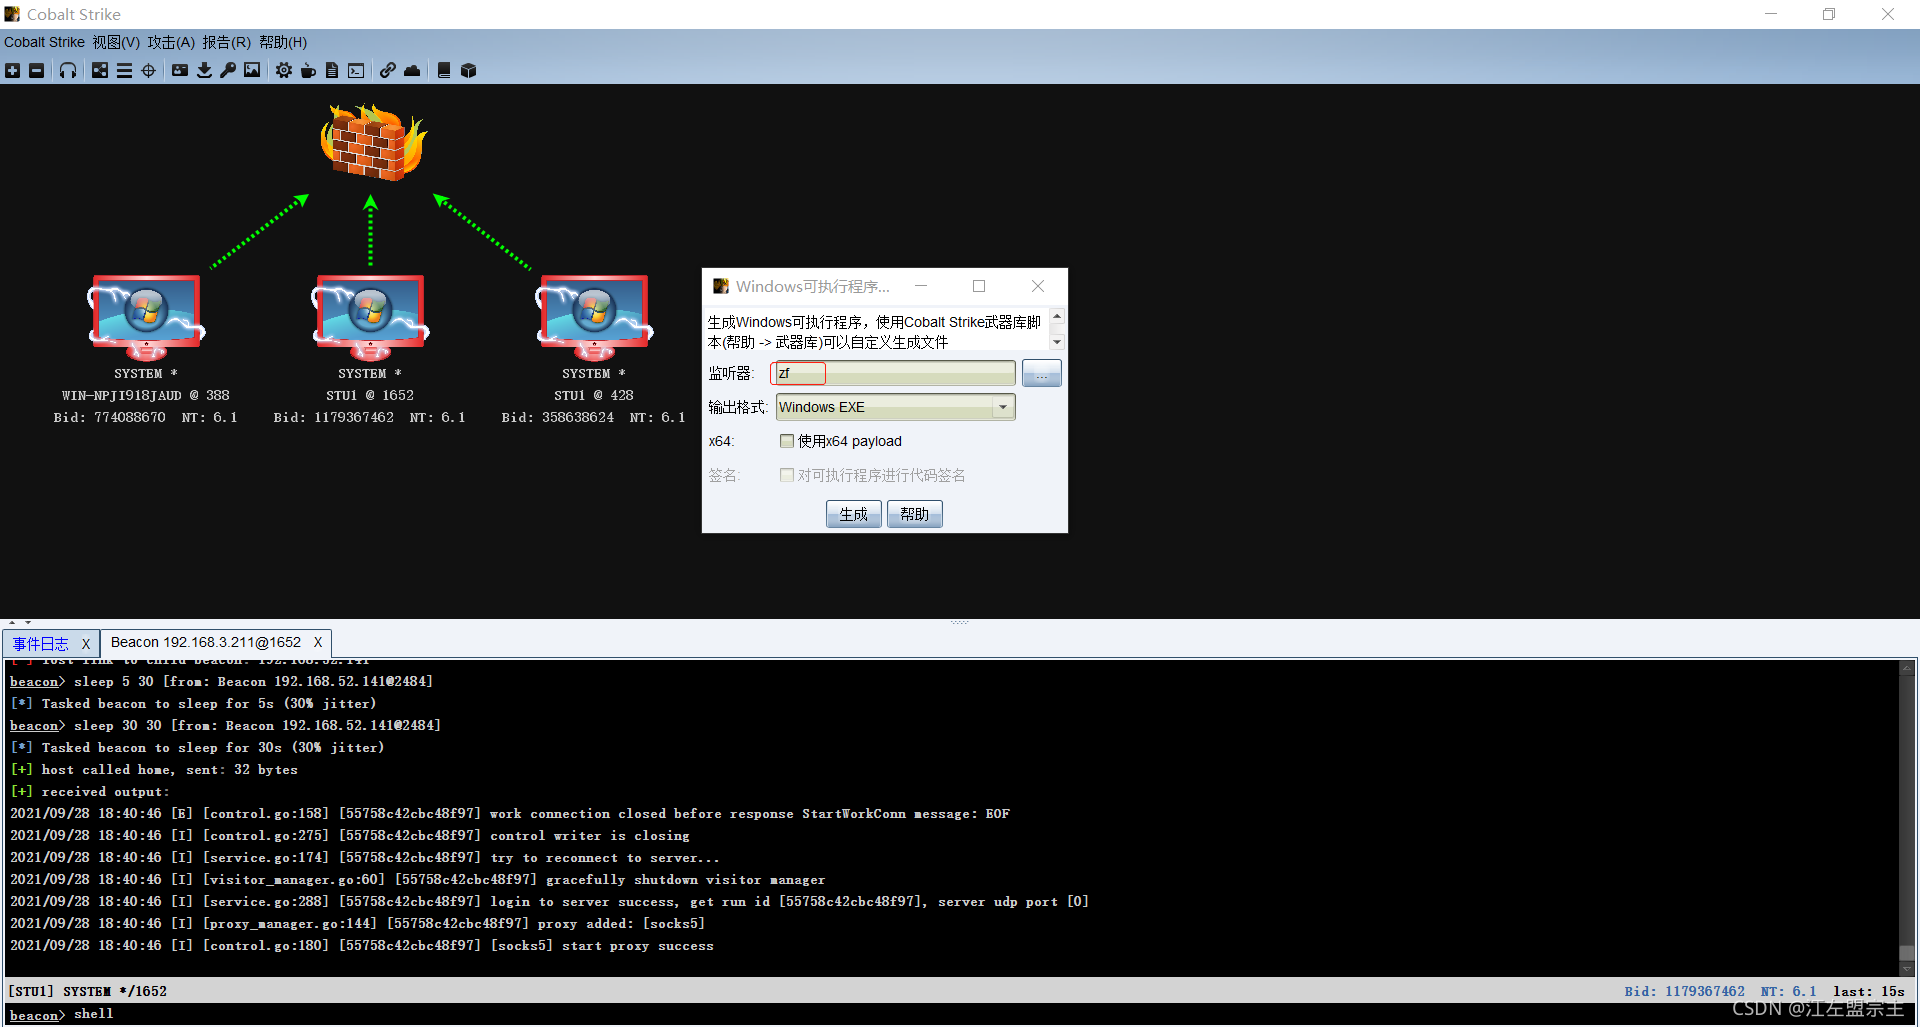Enable the 使用x64 payload checkbox
This screenshot has width=1920, height=1027.
(x=787, y=441)
